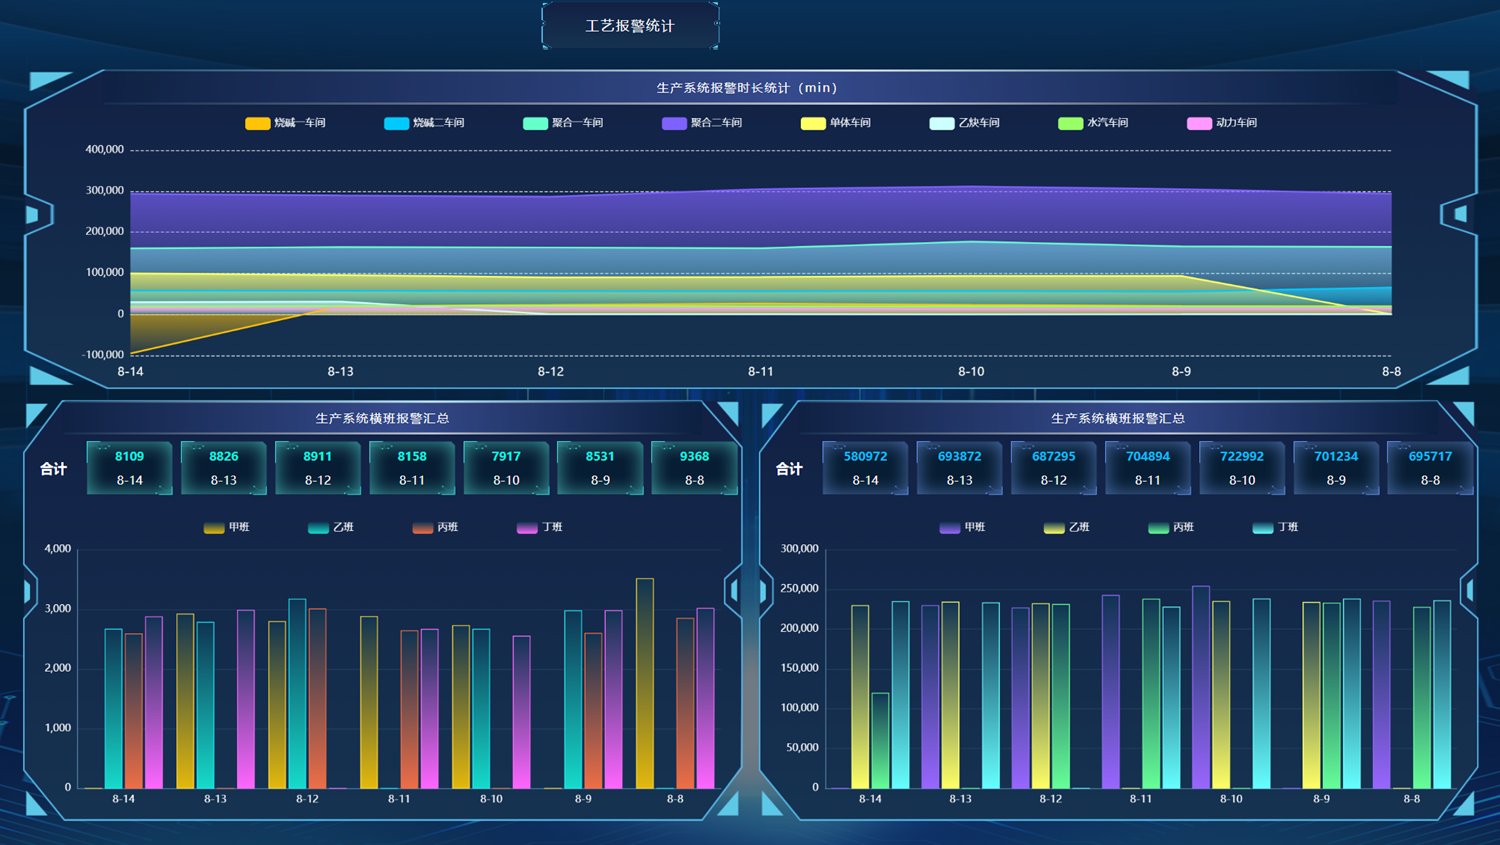Click the 1,000 y-axis label
Viewport: 1500px width, 845px height.
point(58,727)
